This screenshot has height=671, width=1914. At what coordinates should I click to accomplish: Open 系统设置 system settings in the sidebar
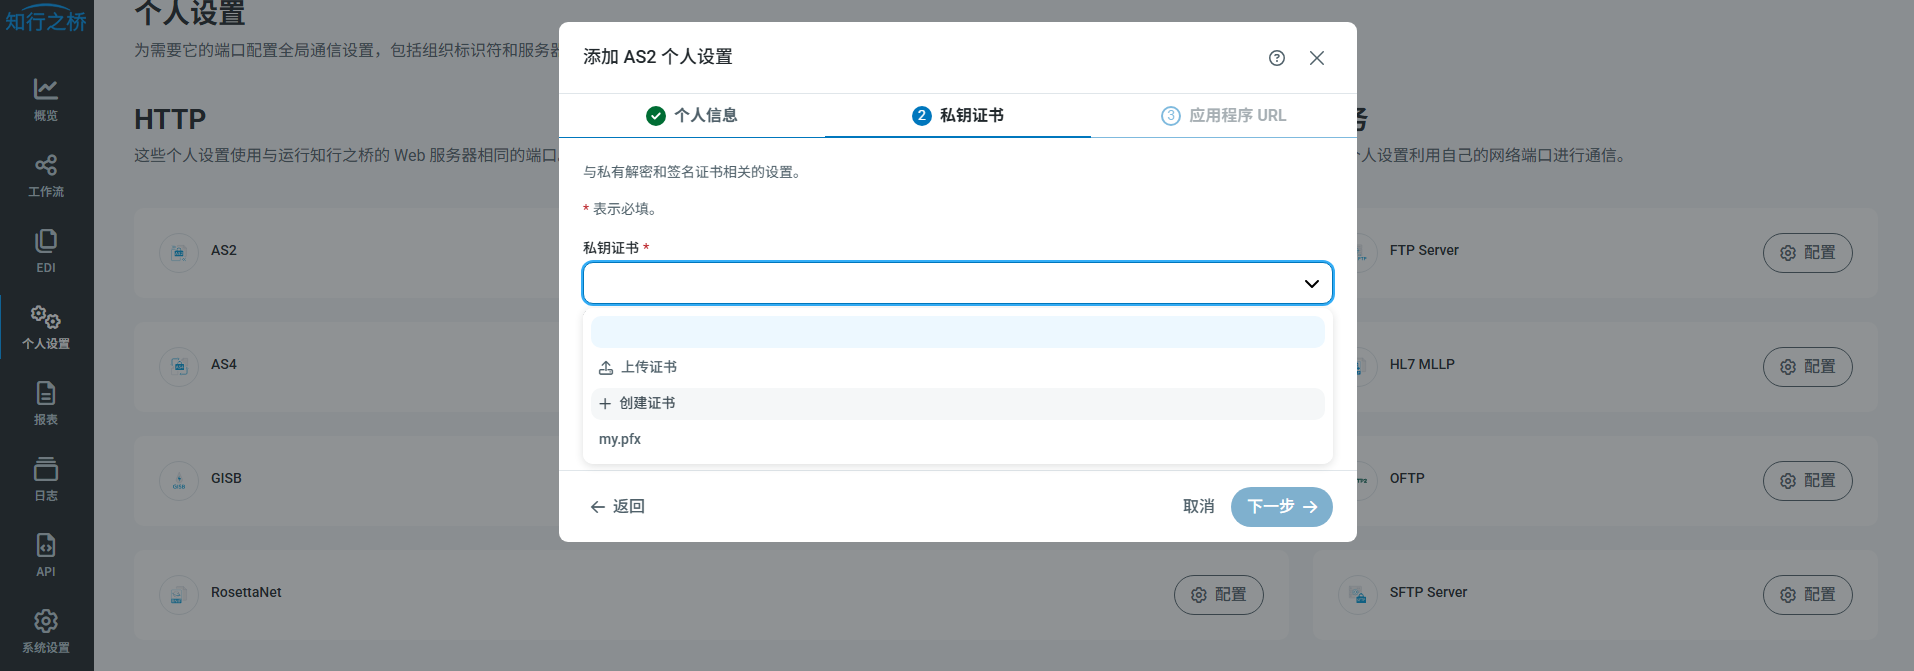pyautogui.click(x=46, y=631)
